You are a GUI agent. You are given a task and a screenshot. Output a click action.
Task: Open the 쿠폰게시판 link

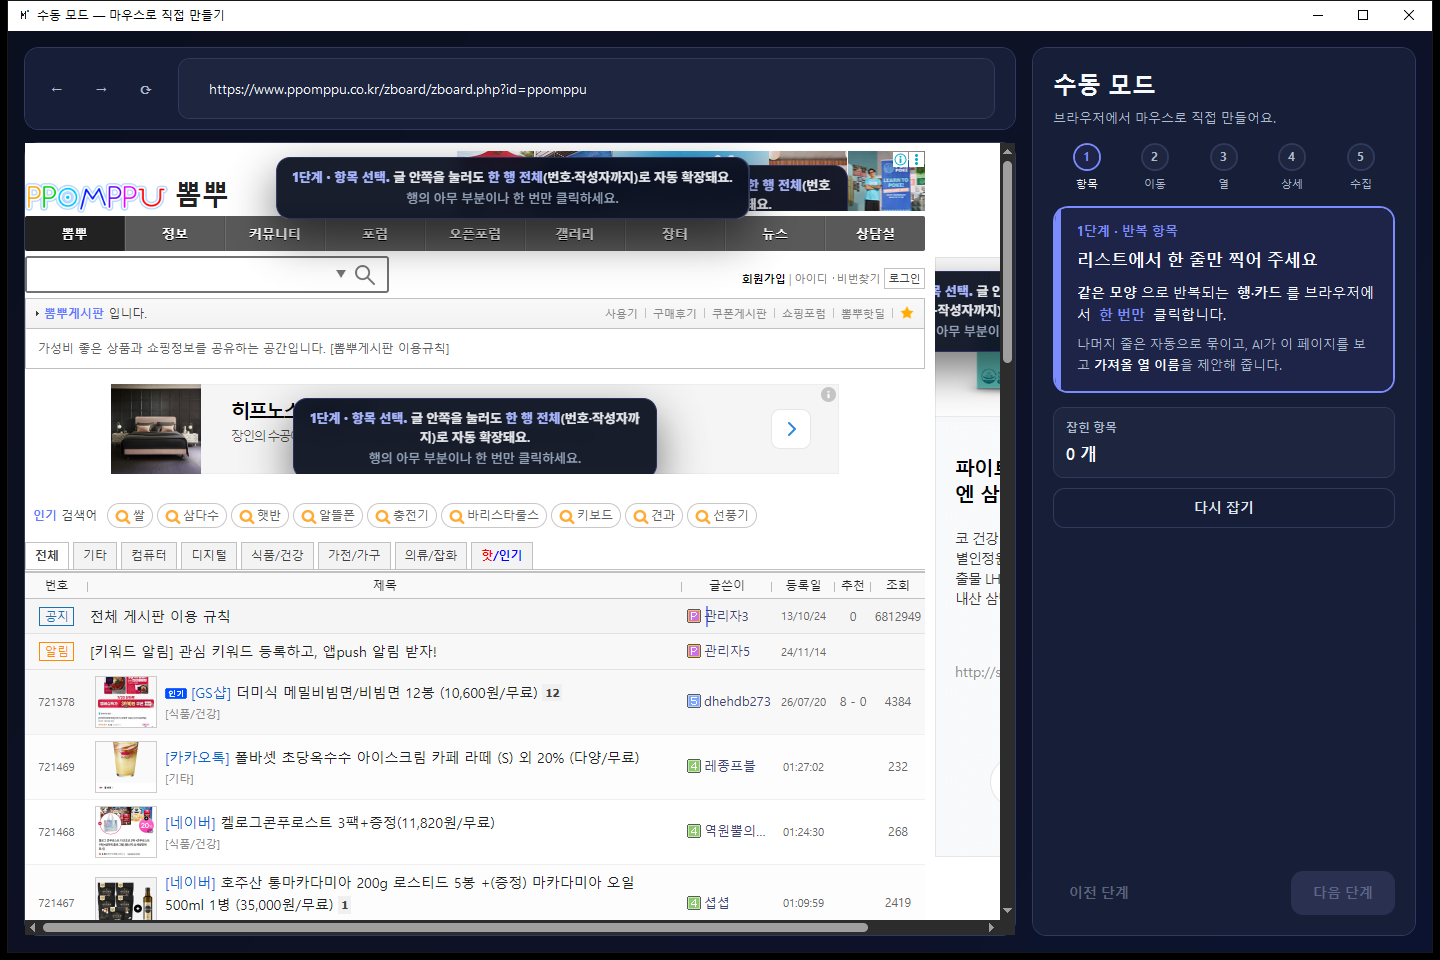[739, 314]
